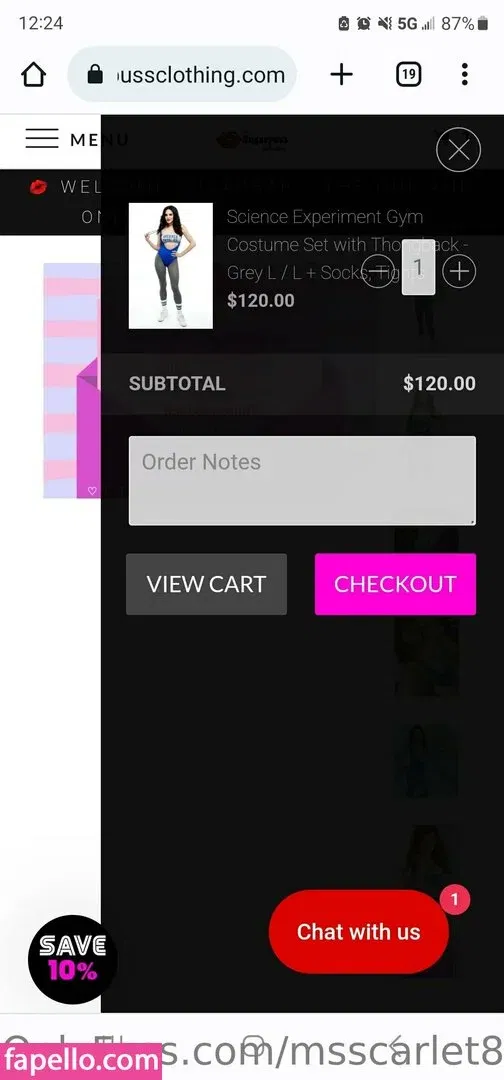This screenshot has width=504, height=1080.
Task: Close the cart drawer with X
Action: [459, 149]
